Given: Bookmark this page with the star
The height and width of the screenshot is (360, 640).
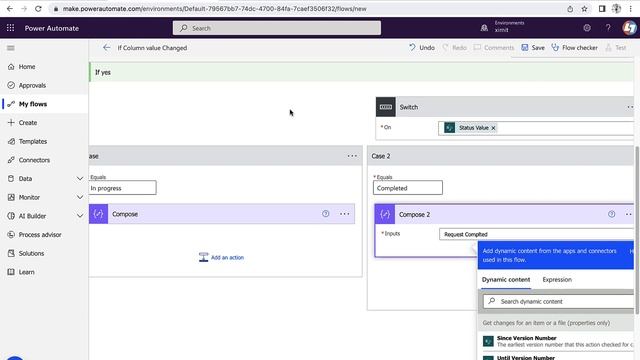Looking at the screenshot, I should [x=584, y=9].
